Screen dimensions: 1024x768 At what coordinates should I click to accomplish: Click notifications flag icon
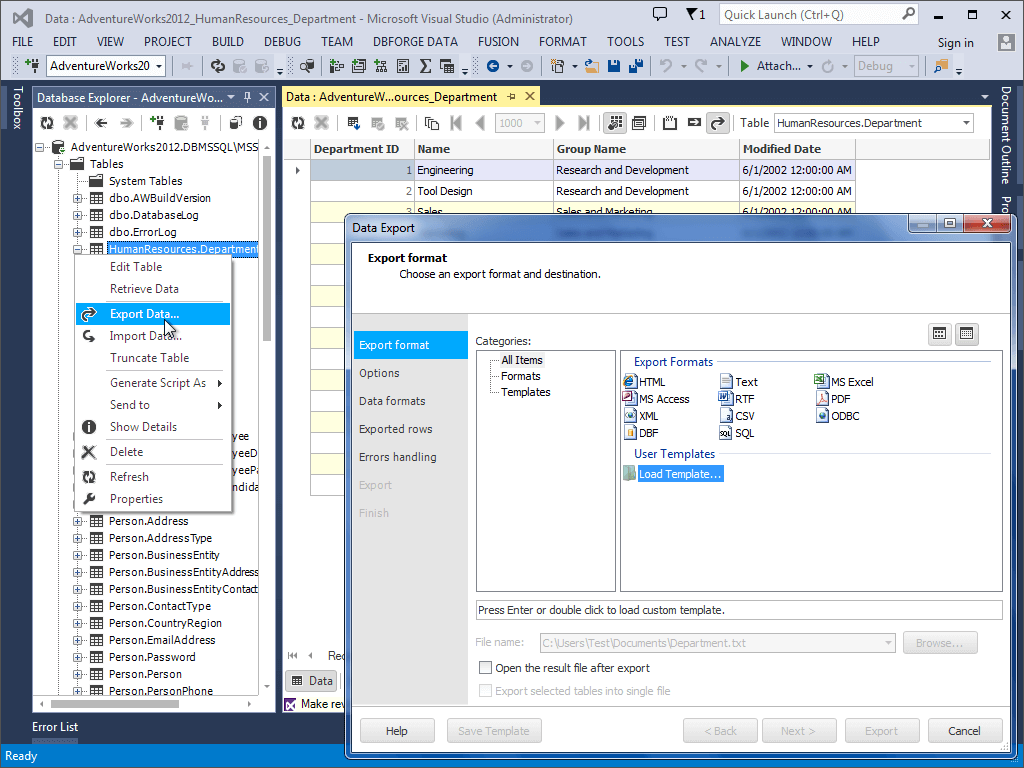[695, 14]
